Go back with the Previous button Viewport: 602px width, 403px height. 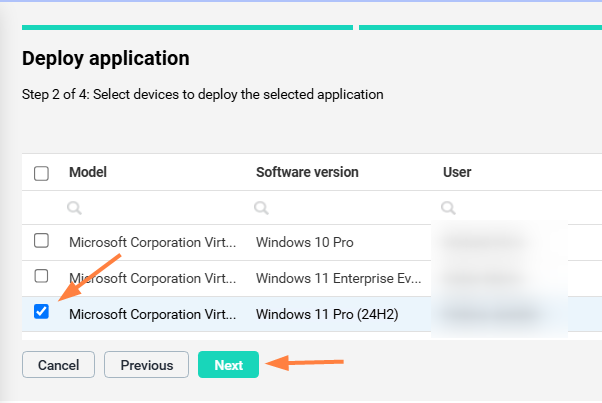(147, 365)
